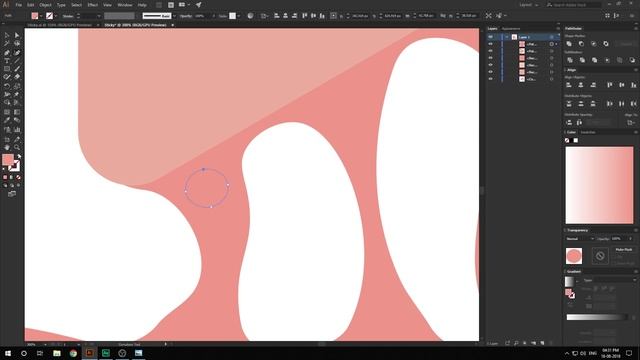640x360 pixels.
Task: Open File Explorer from Windows taskbar
Action: pyautogui.click(x=57, y=353)
